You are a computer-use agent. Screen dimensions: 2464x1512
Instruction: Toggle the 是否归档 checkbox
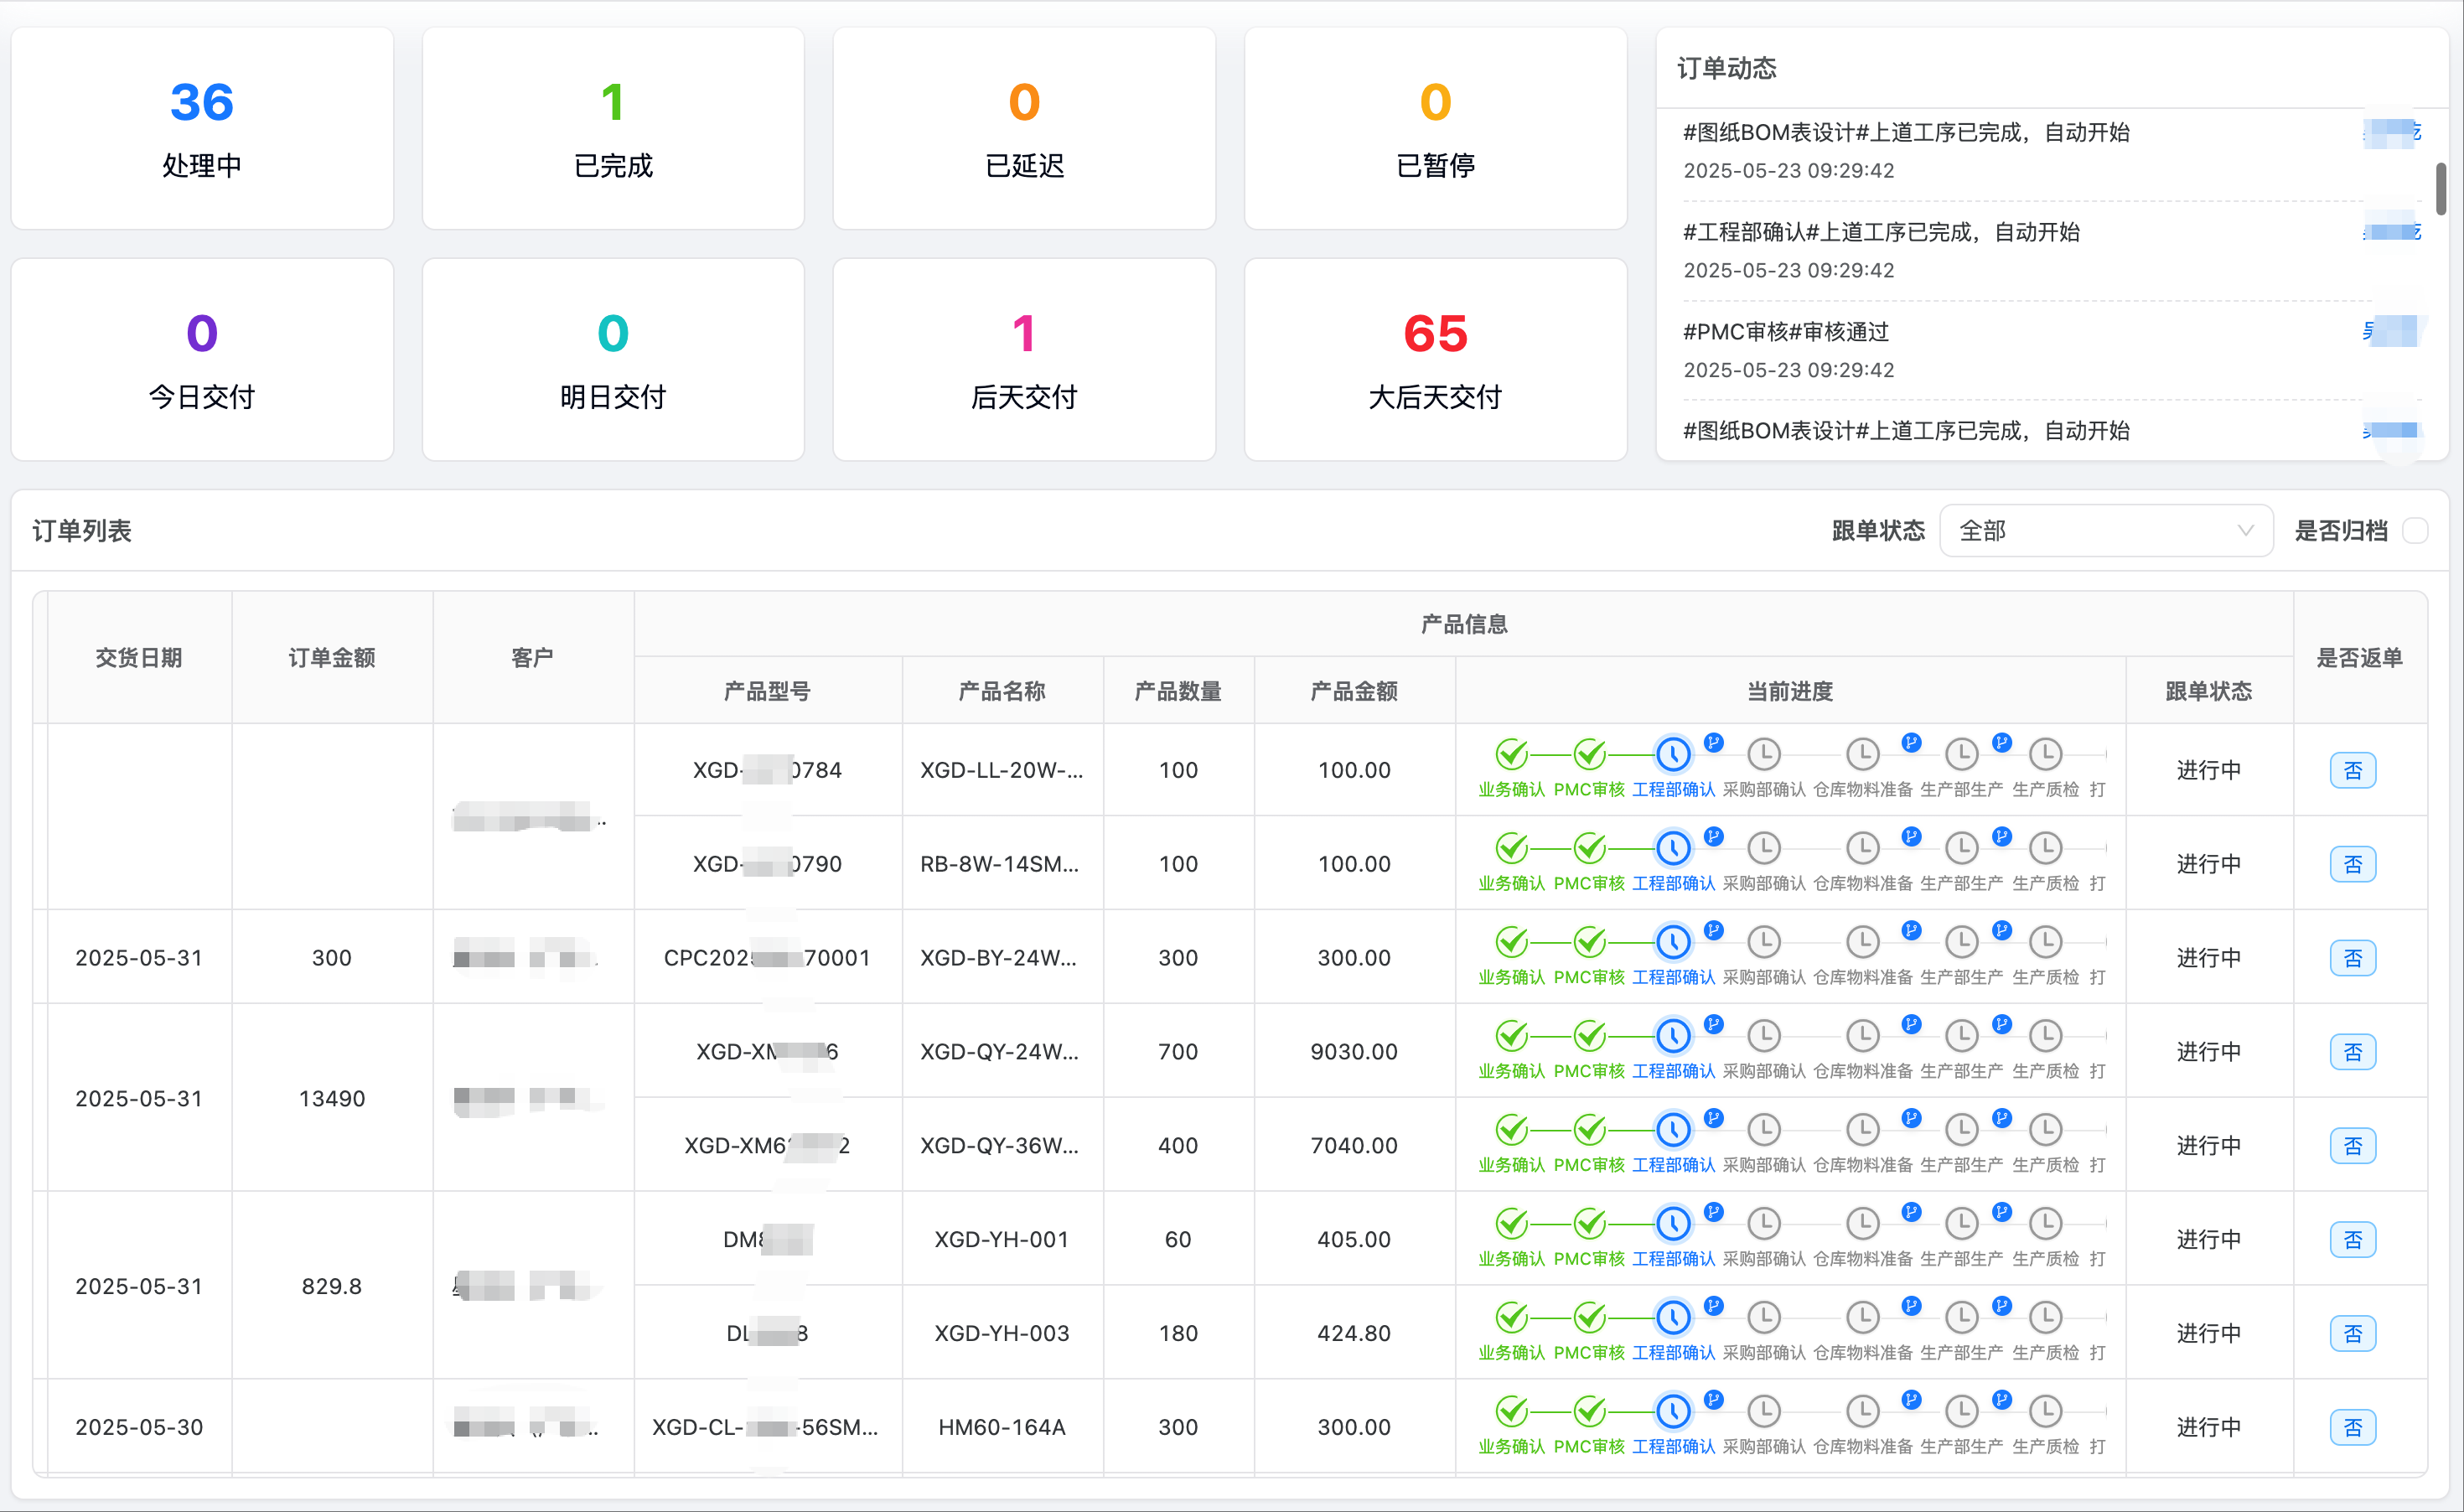(x=2415, y=531)
